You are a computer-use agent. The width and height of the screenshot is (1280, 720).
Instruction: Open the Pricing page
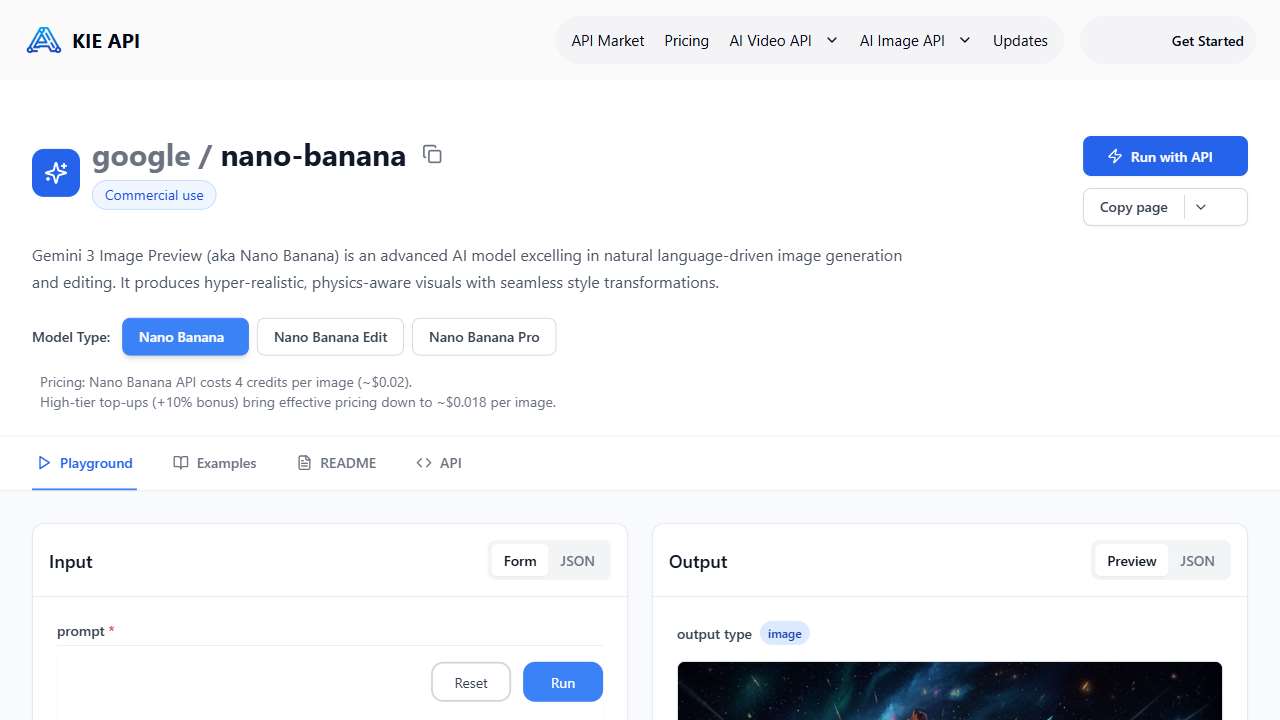click(686, 40)
